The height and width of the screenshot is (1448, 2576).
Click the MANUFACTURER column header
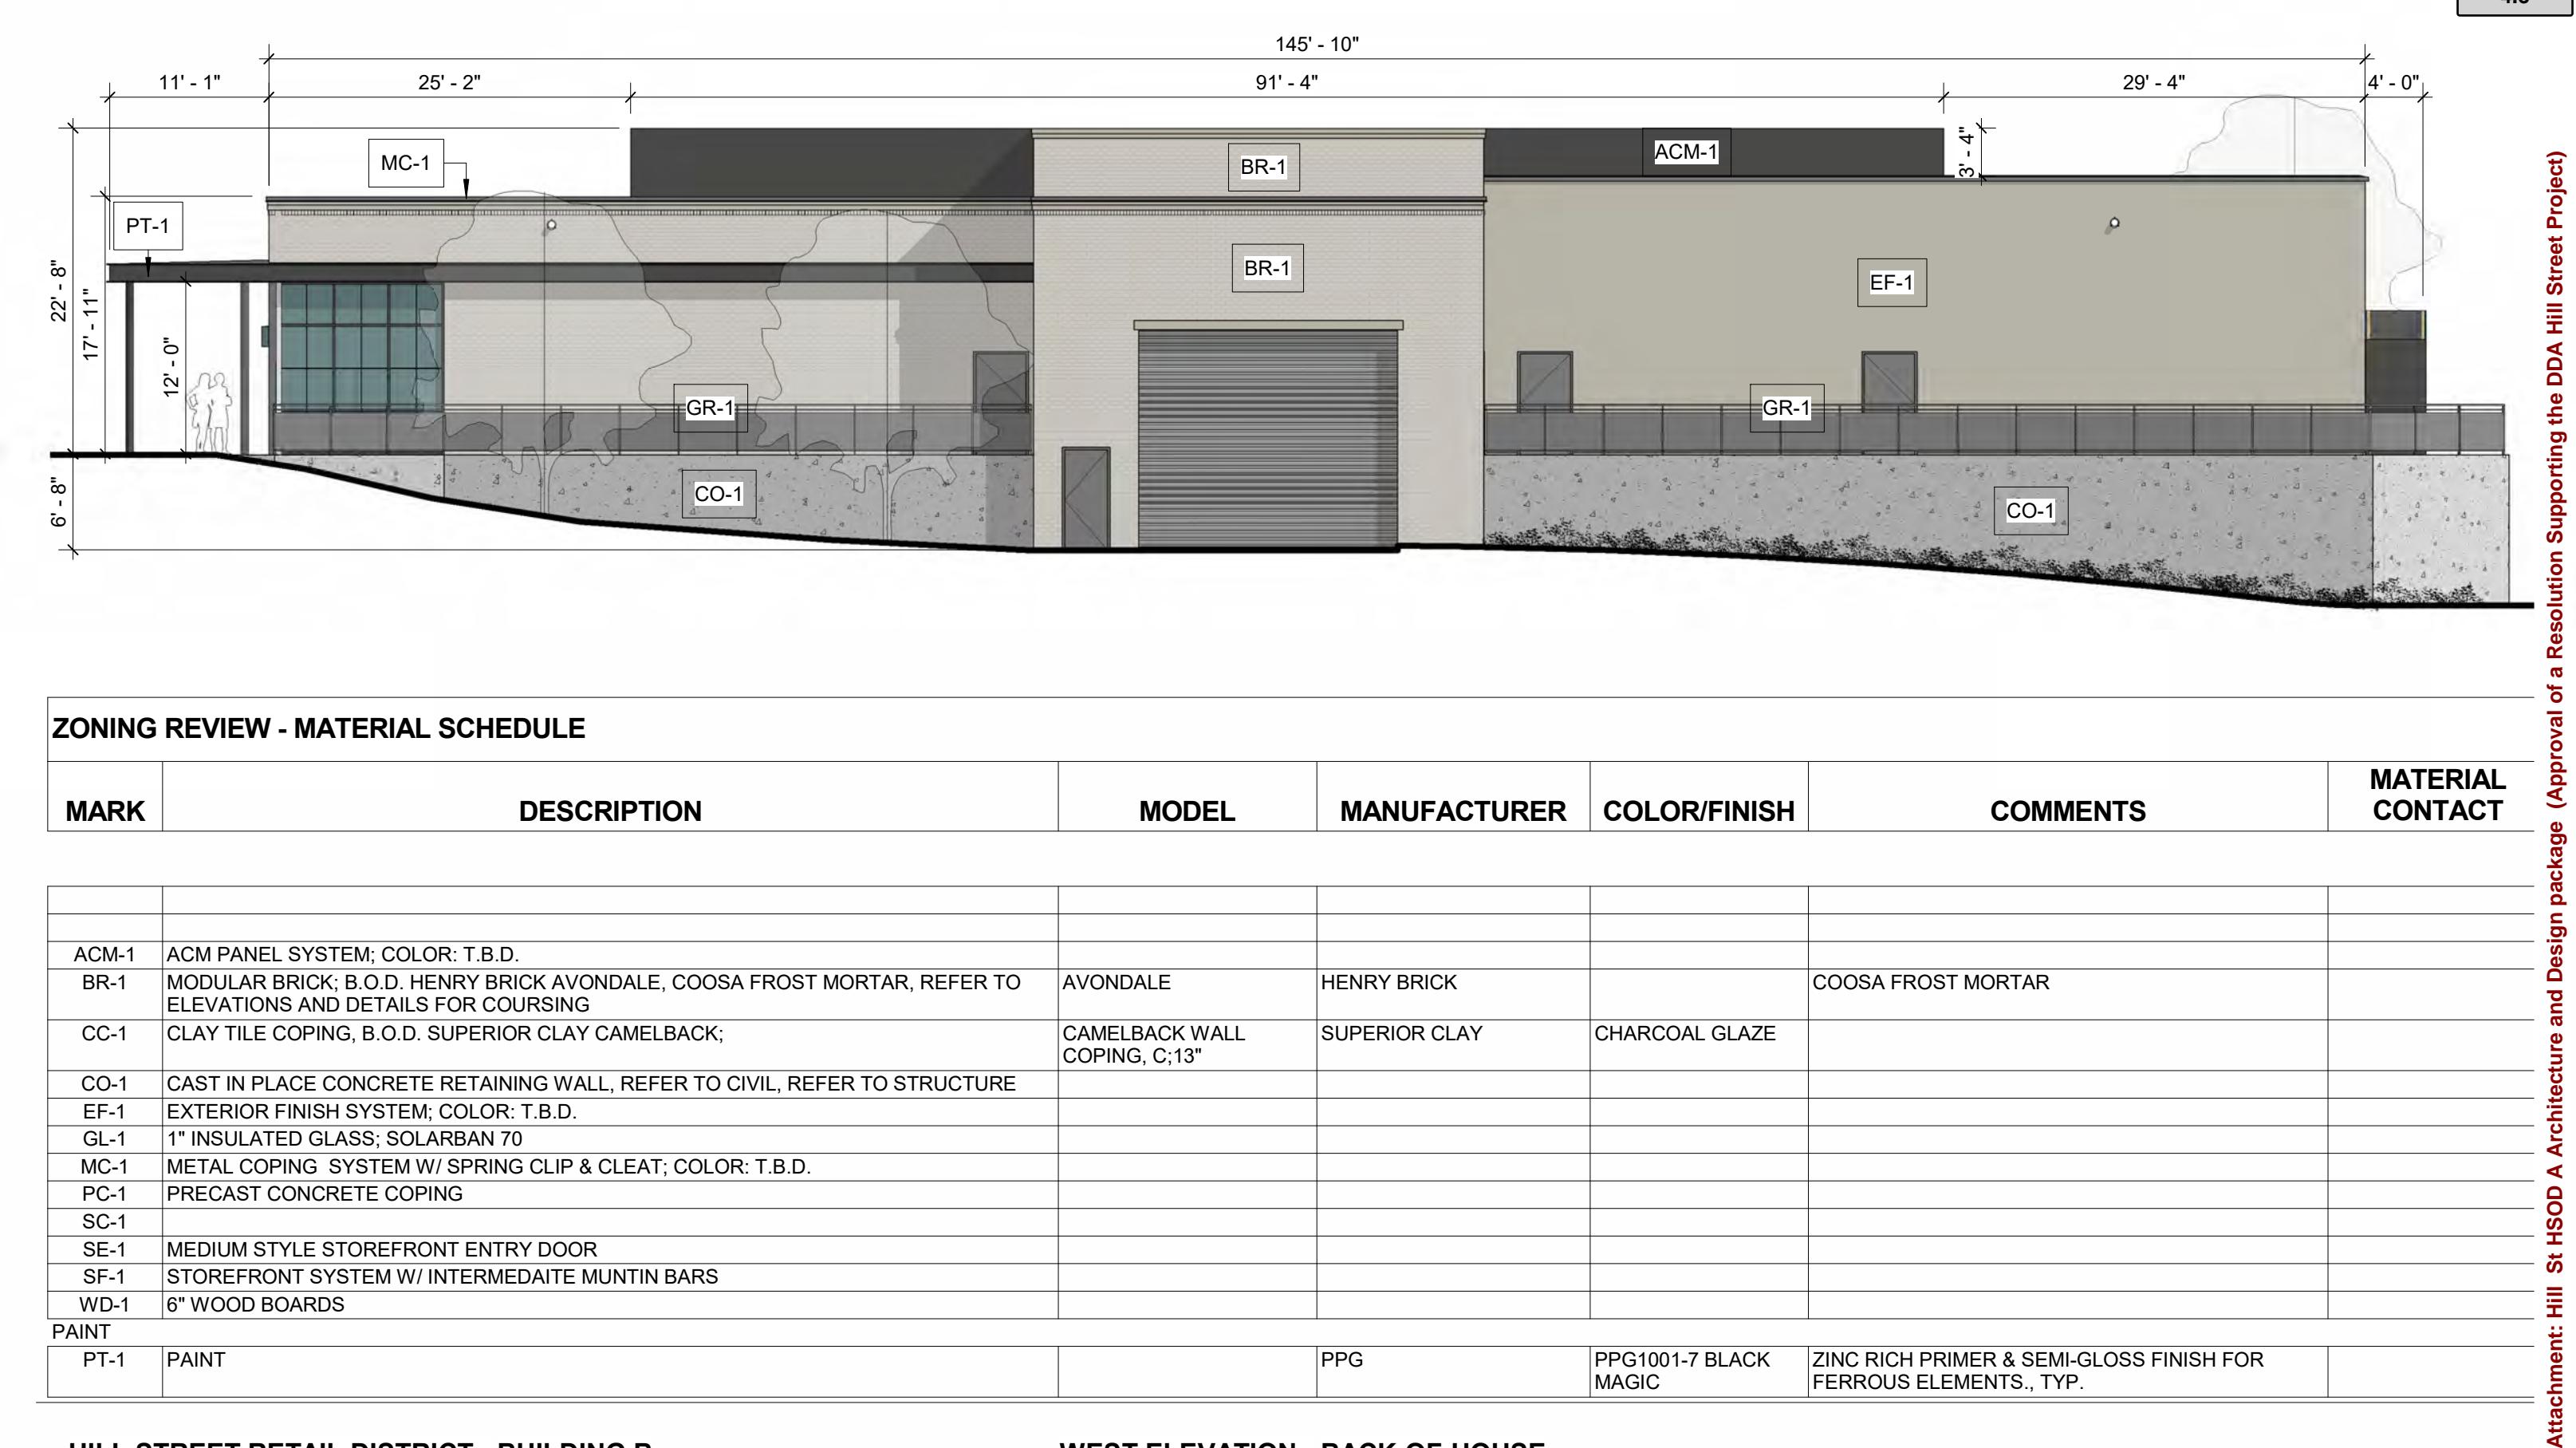pyautogui.click(x=1452, y=811)
